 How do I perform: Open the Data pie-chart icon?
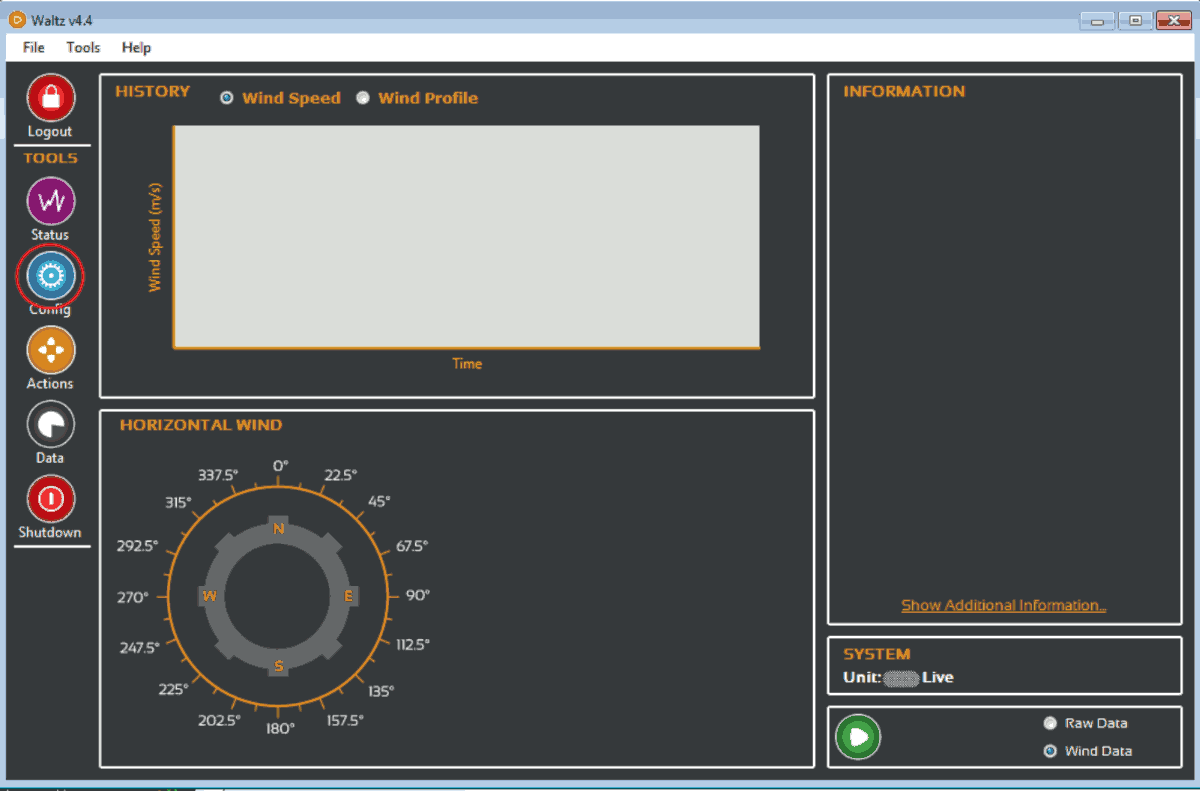(x=50, y=425)
